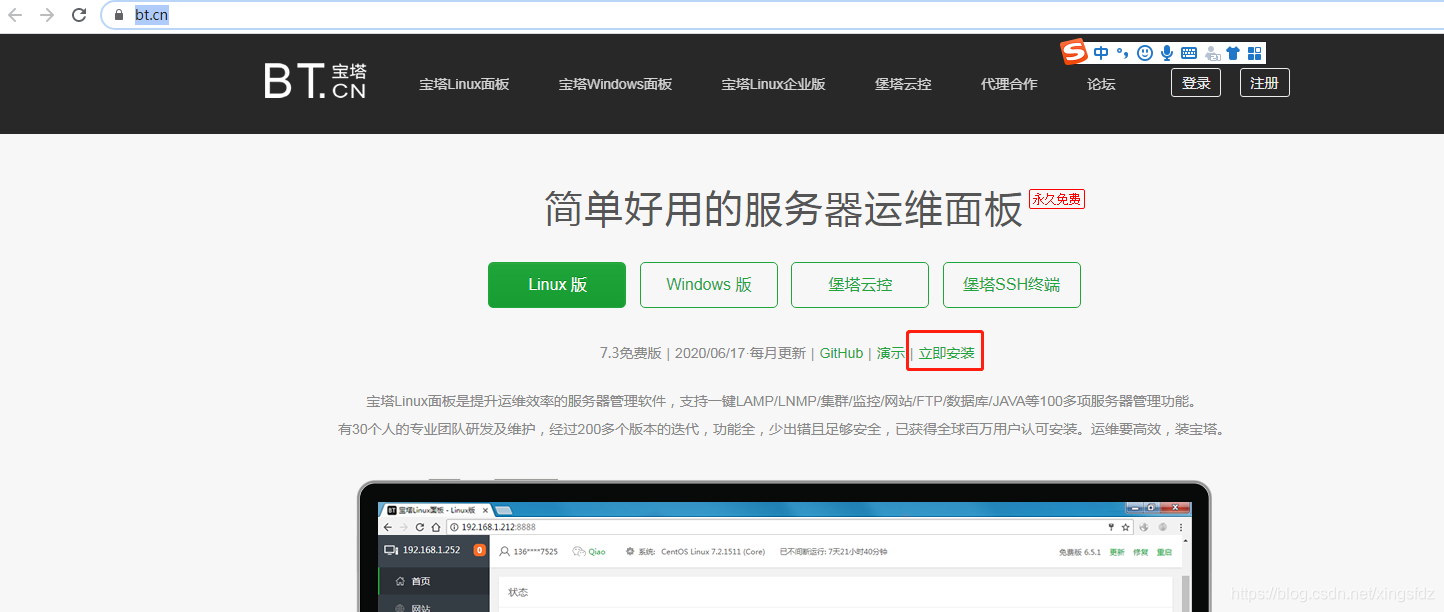Click the 7.3免费版 version text
The width and height of the screenshot is (1444, 612).
coord(631,353)
